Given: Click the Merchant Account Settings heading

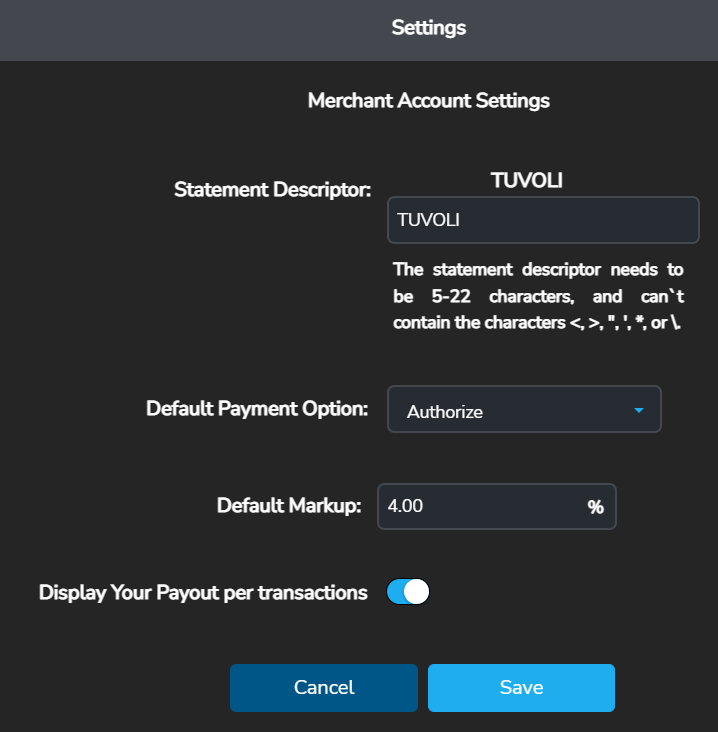Looking at the screenshot, I should tap(428, 101).
